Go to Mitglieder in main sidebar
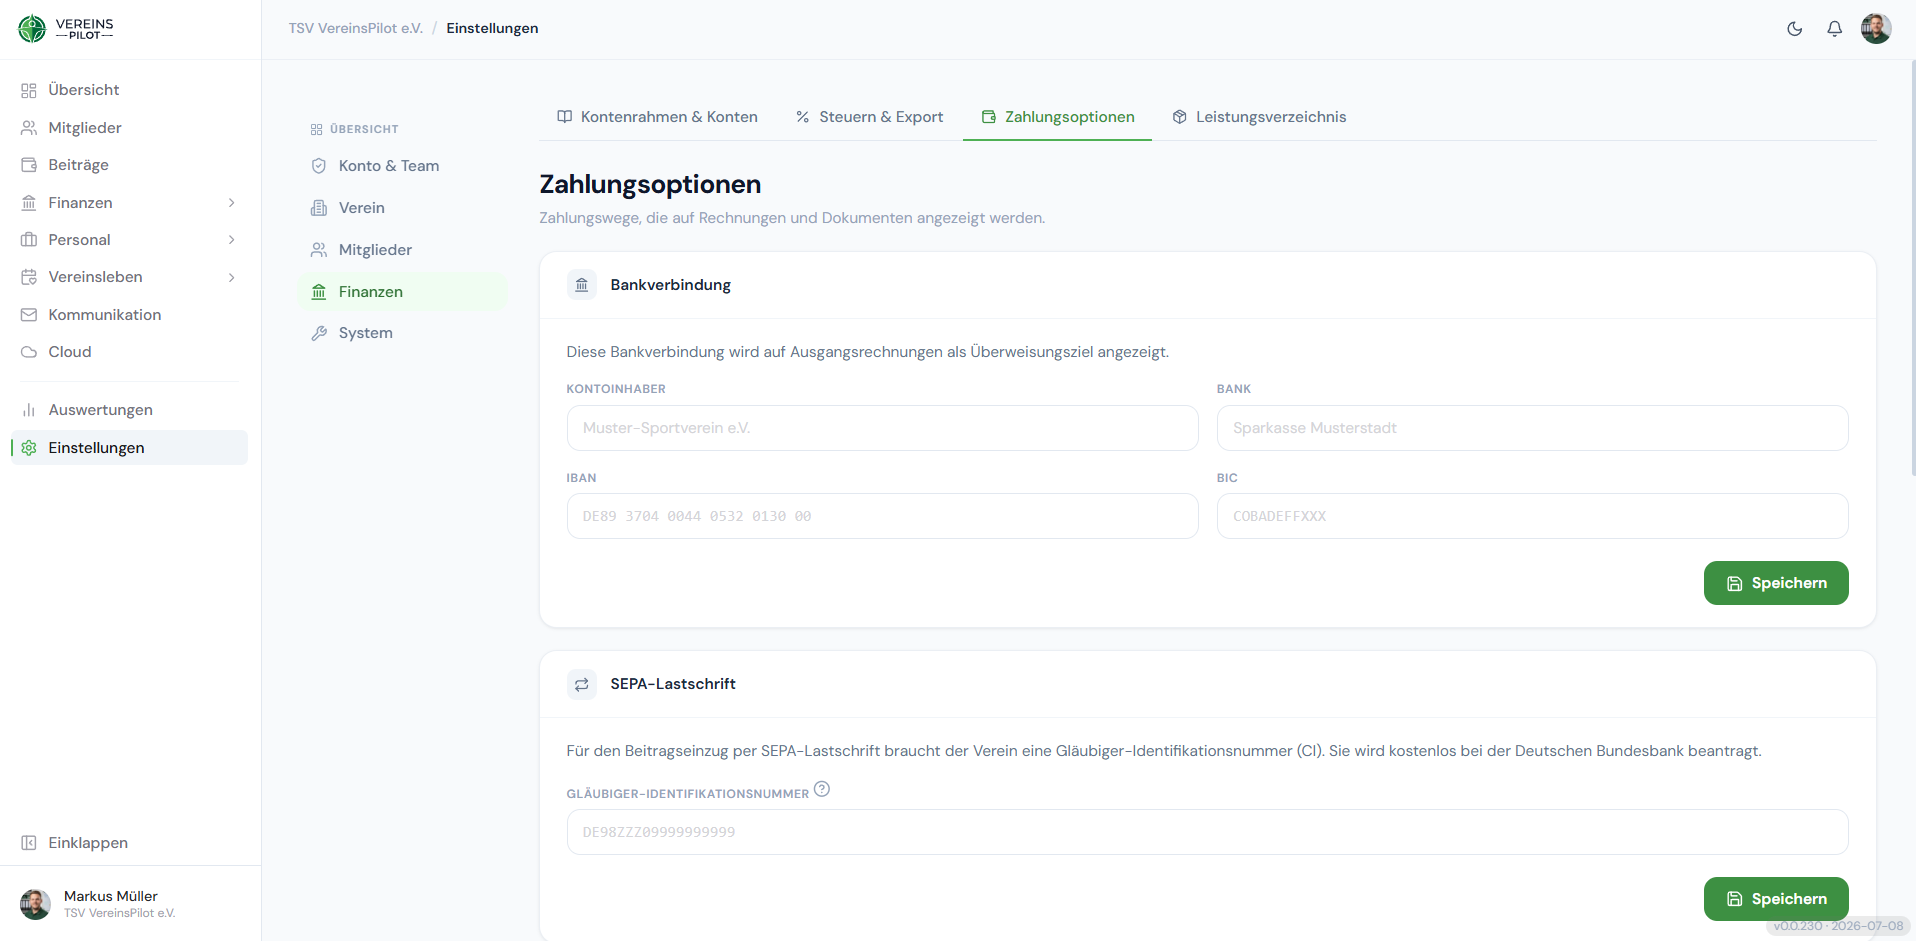Image resolution: width=1916 pixels, height=941 pixels. [x=130, y=128]
